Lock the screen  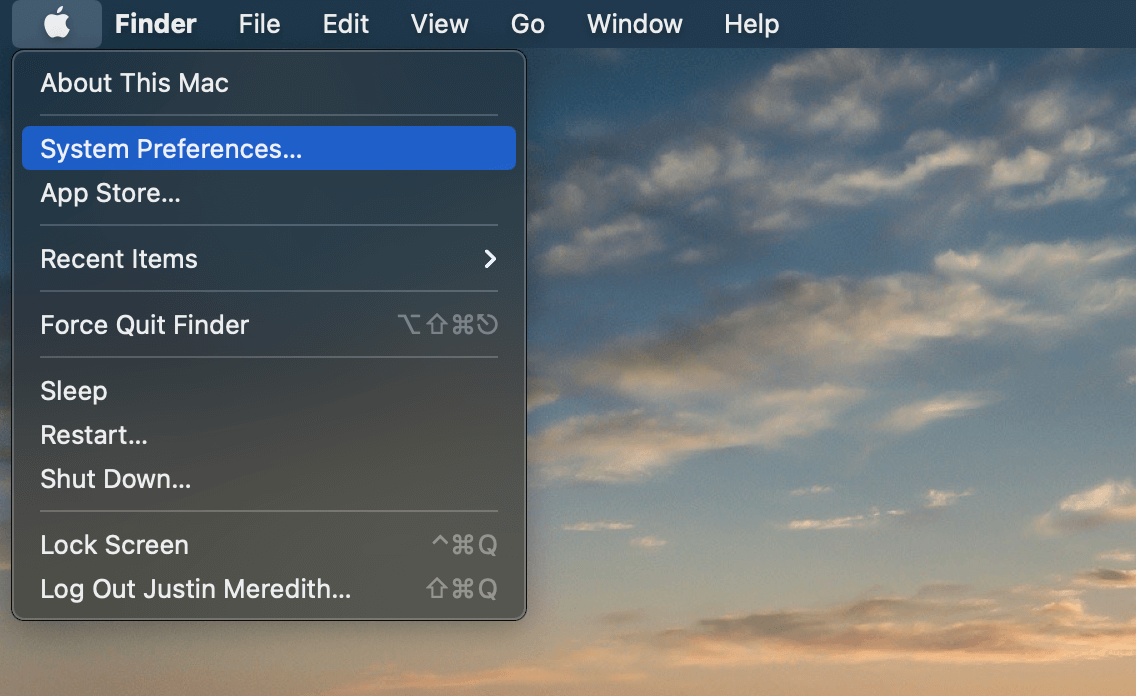click(x=114, y=545)
